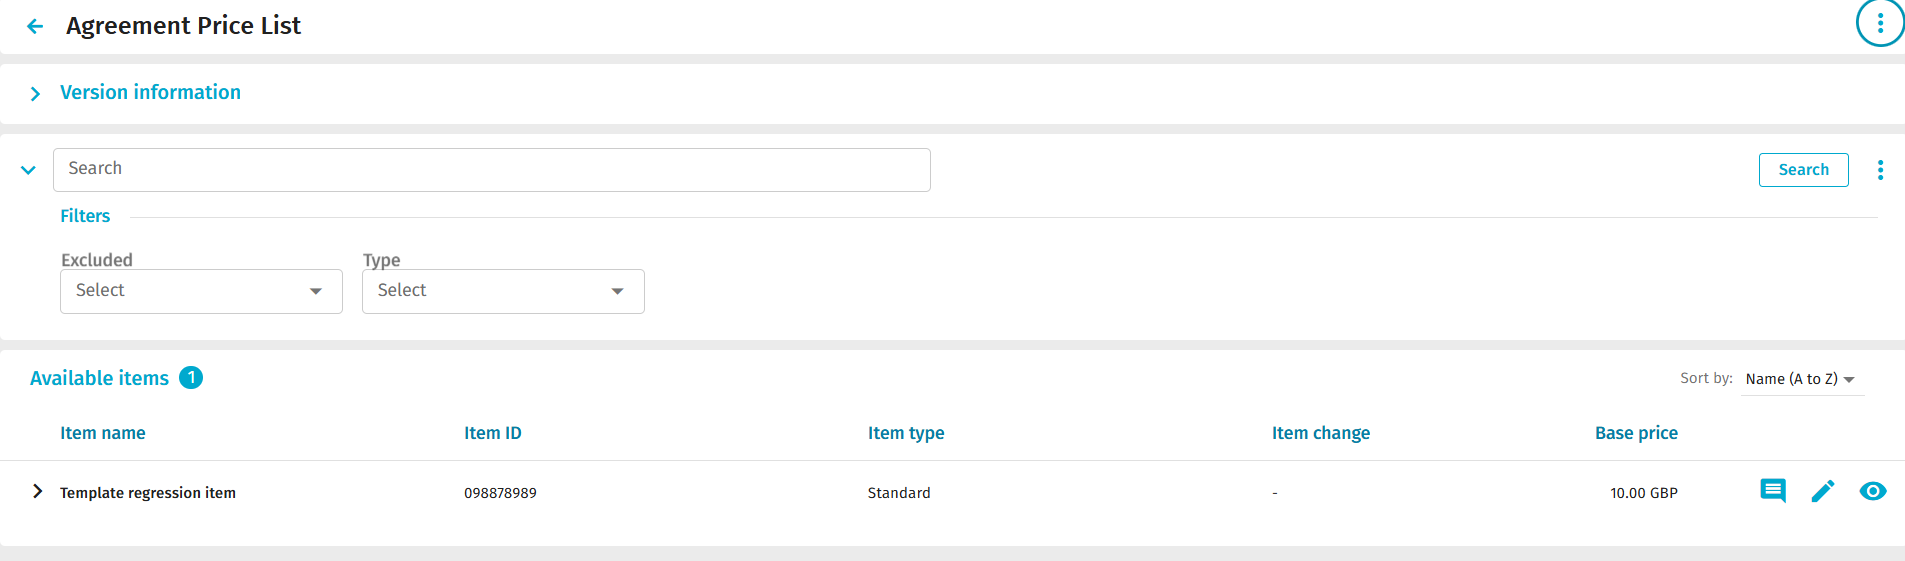Open the Excluded filter dropdown
The width and height of the screenshot is (1905, 561).
(x=201, y=291)
